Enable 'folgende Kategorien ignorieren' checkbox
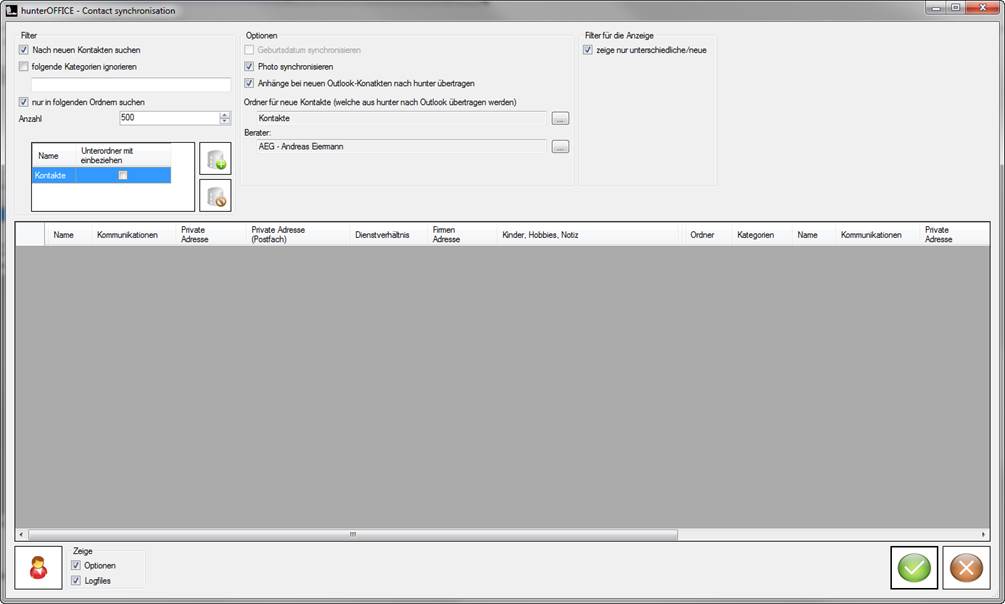 [24, 67]
